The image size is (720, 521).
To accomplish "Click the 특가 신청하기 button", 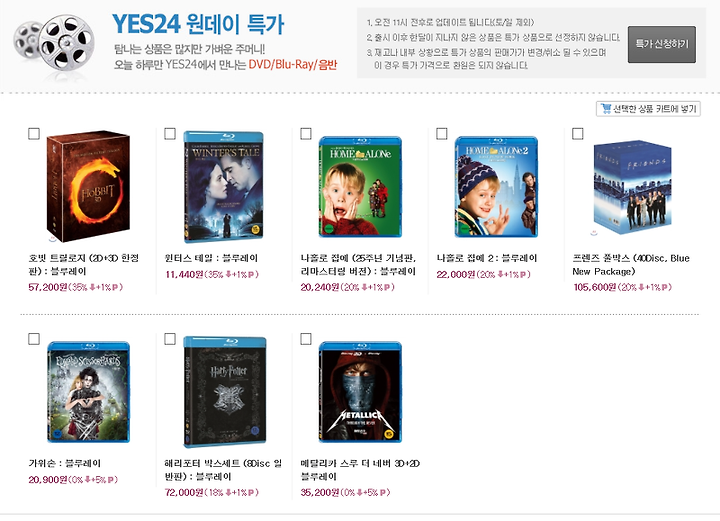I will [662, 44].
